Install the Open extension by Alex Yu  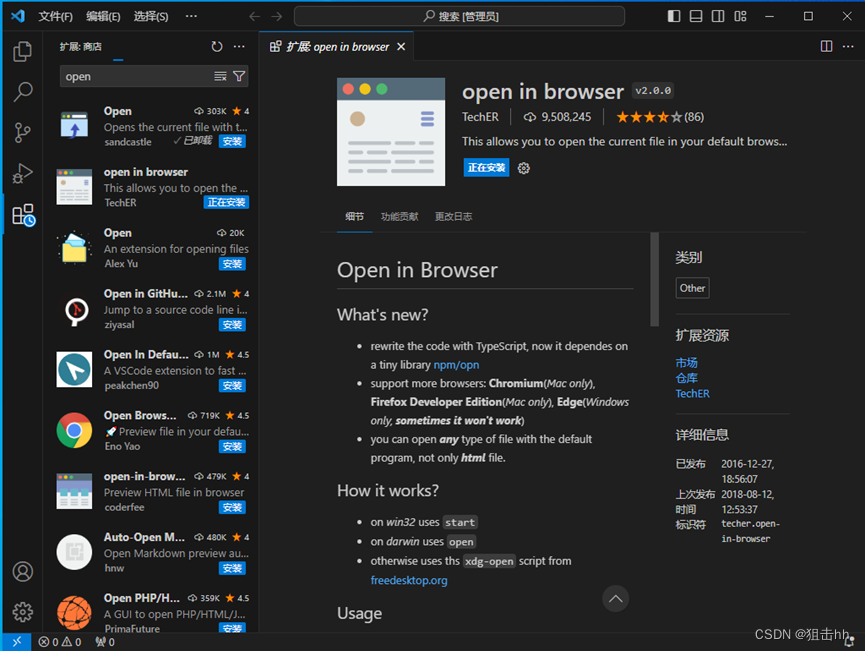click(x=232, y=264)
